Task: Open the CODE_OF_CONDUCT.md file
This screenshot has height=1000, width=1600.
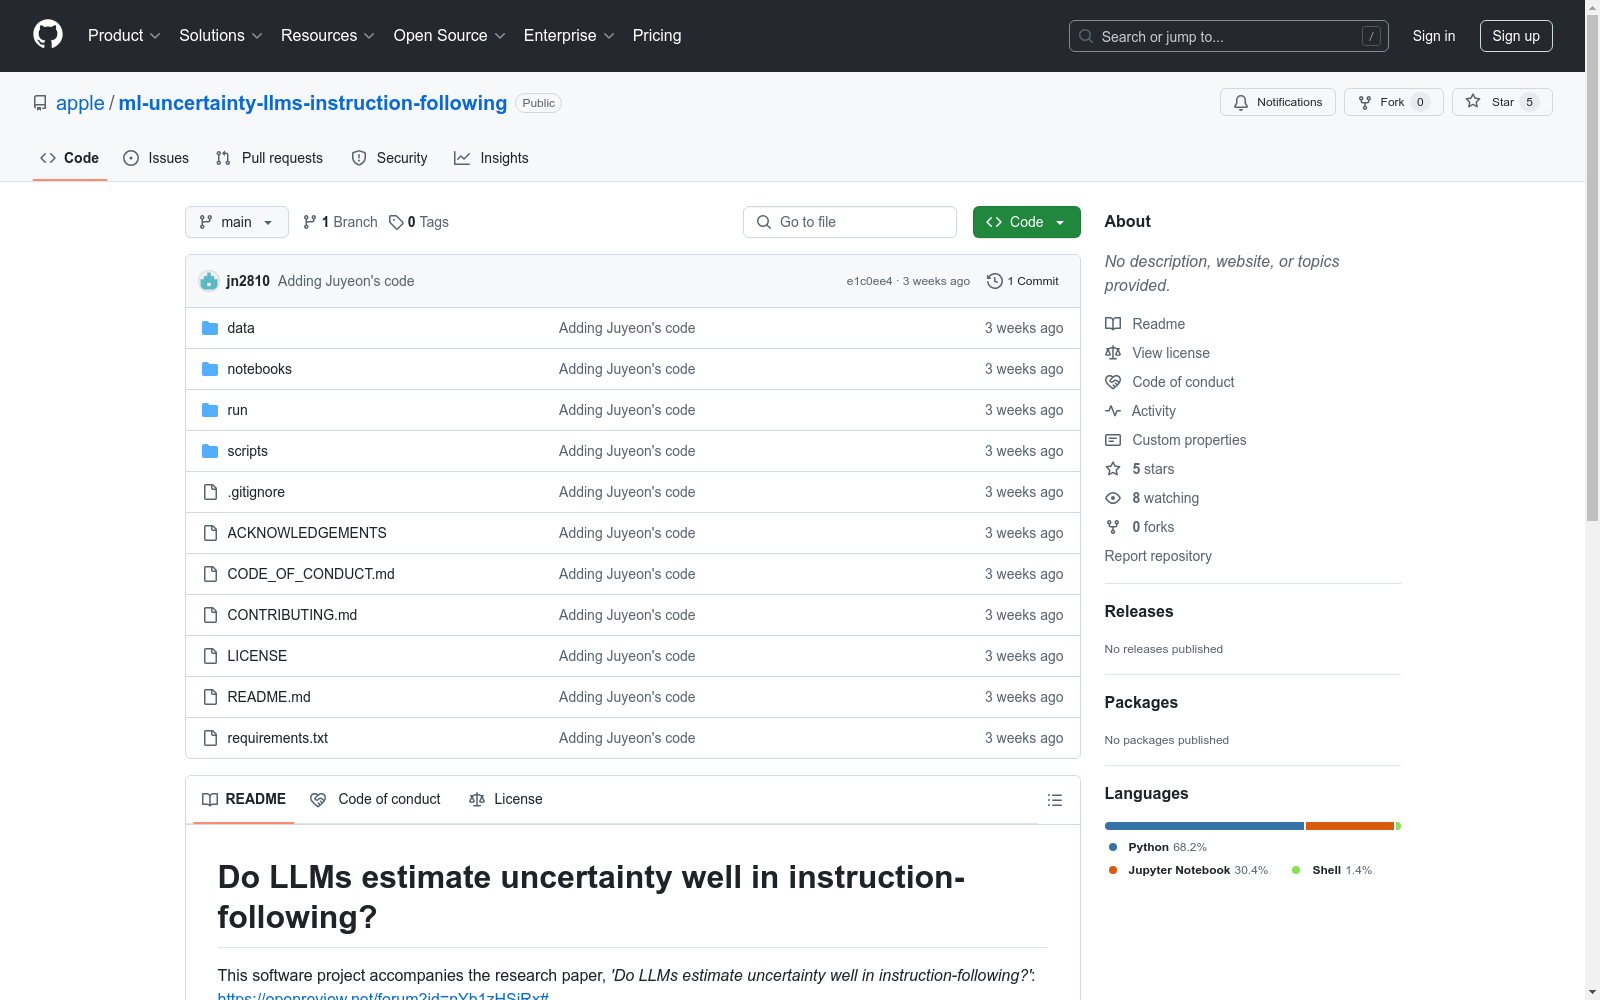Action: click(x=311, y=574)
